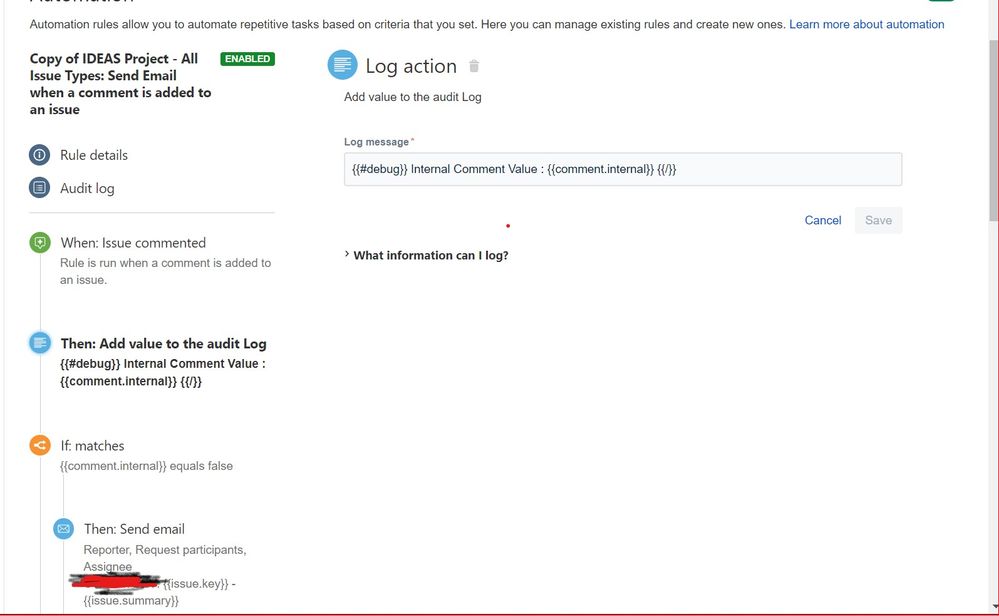Delete the Log action via trash icon
Image resolution: width=999 pixels, height=616 pixels.
point(474,66)
